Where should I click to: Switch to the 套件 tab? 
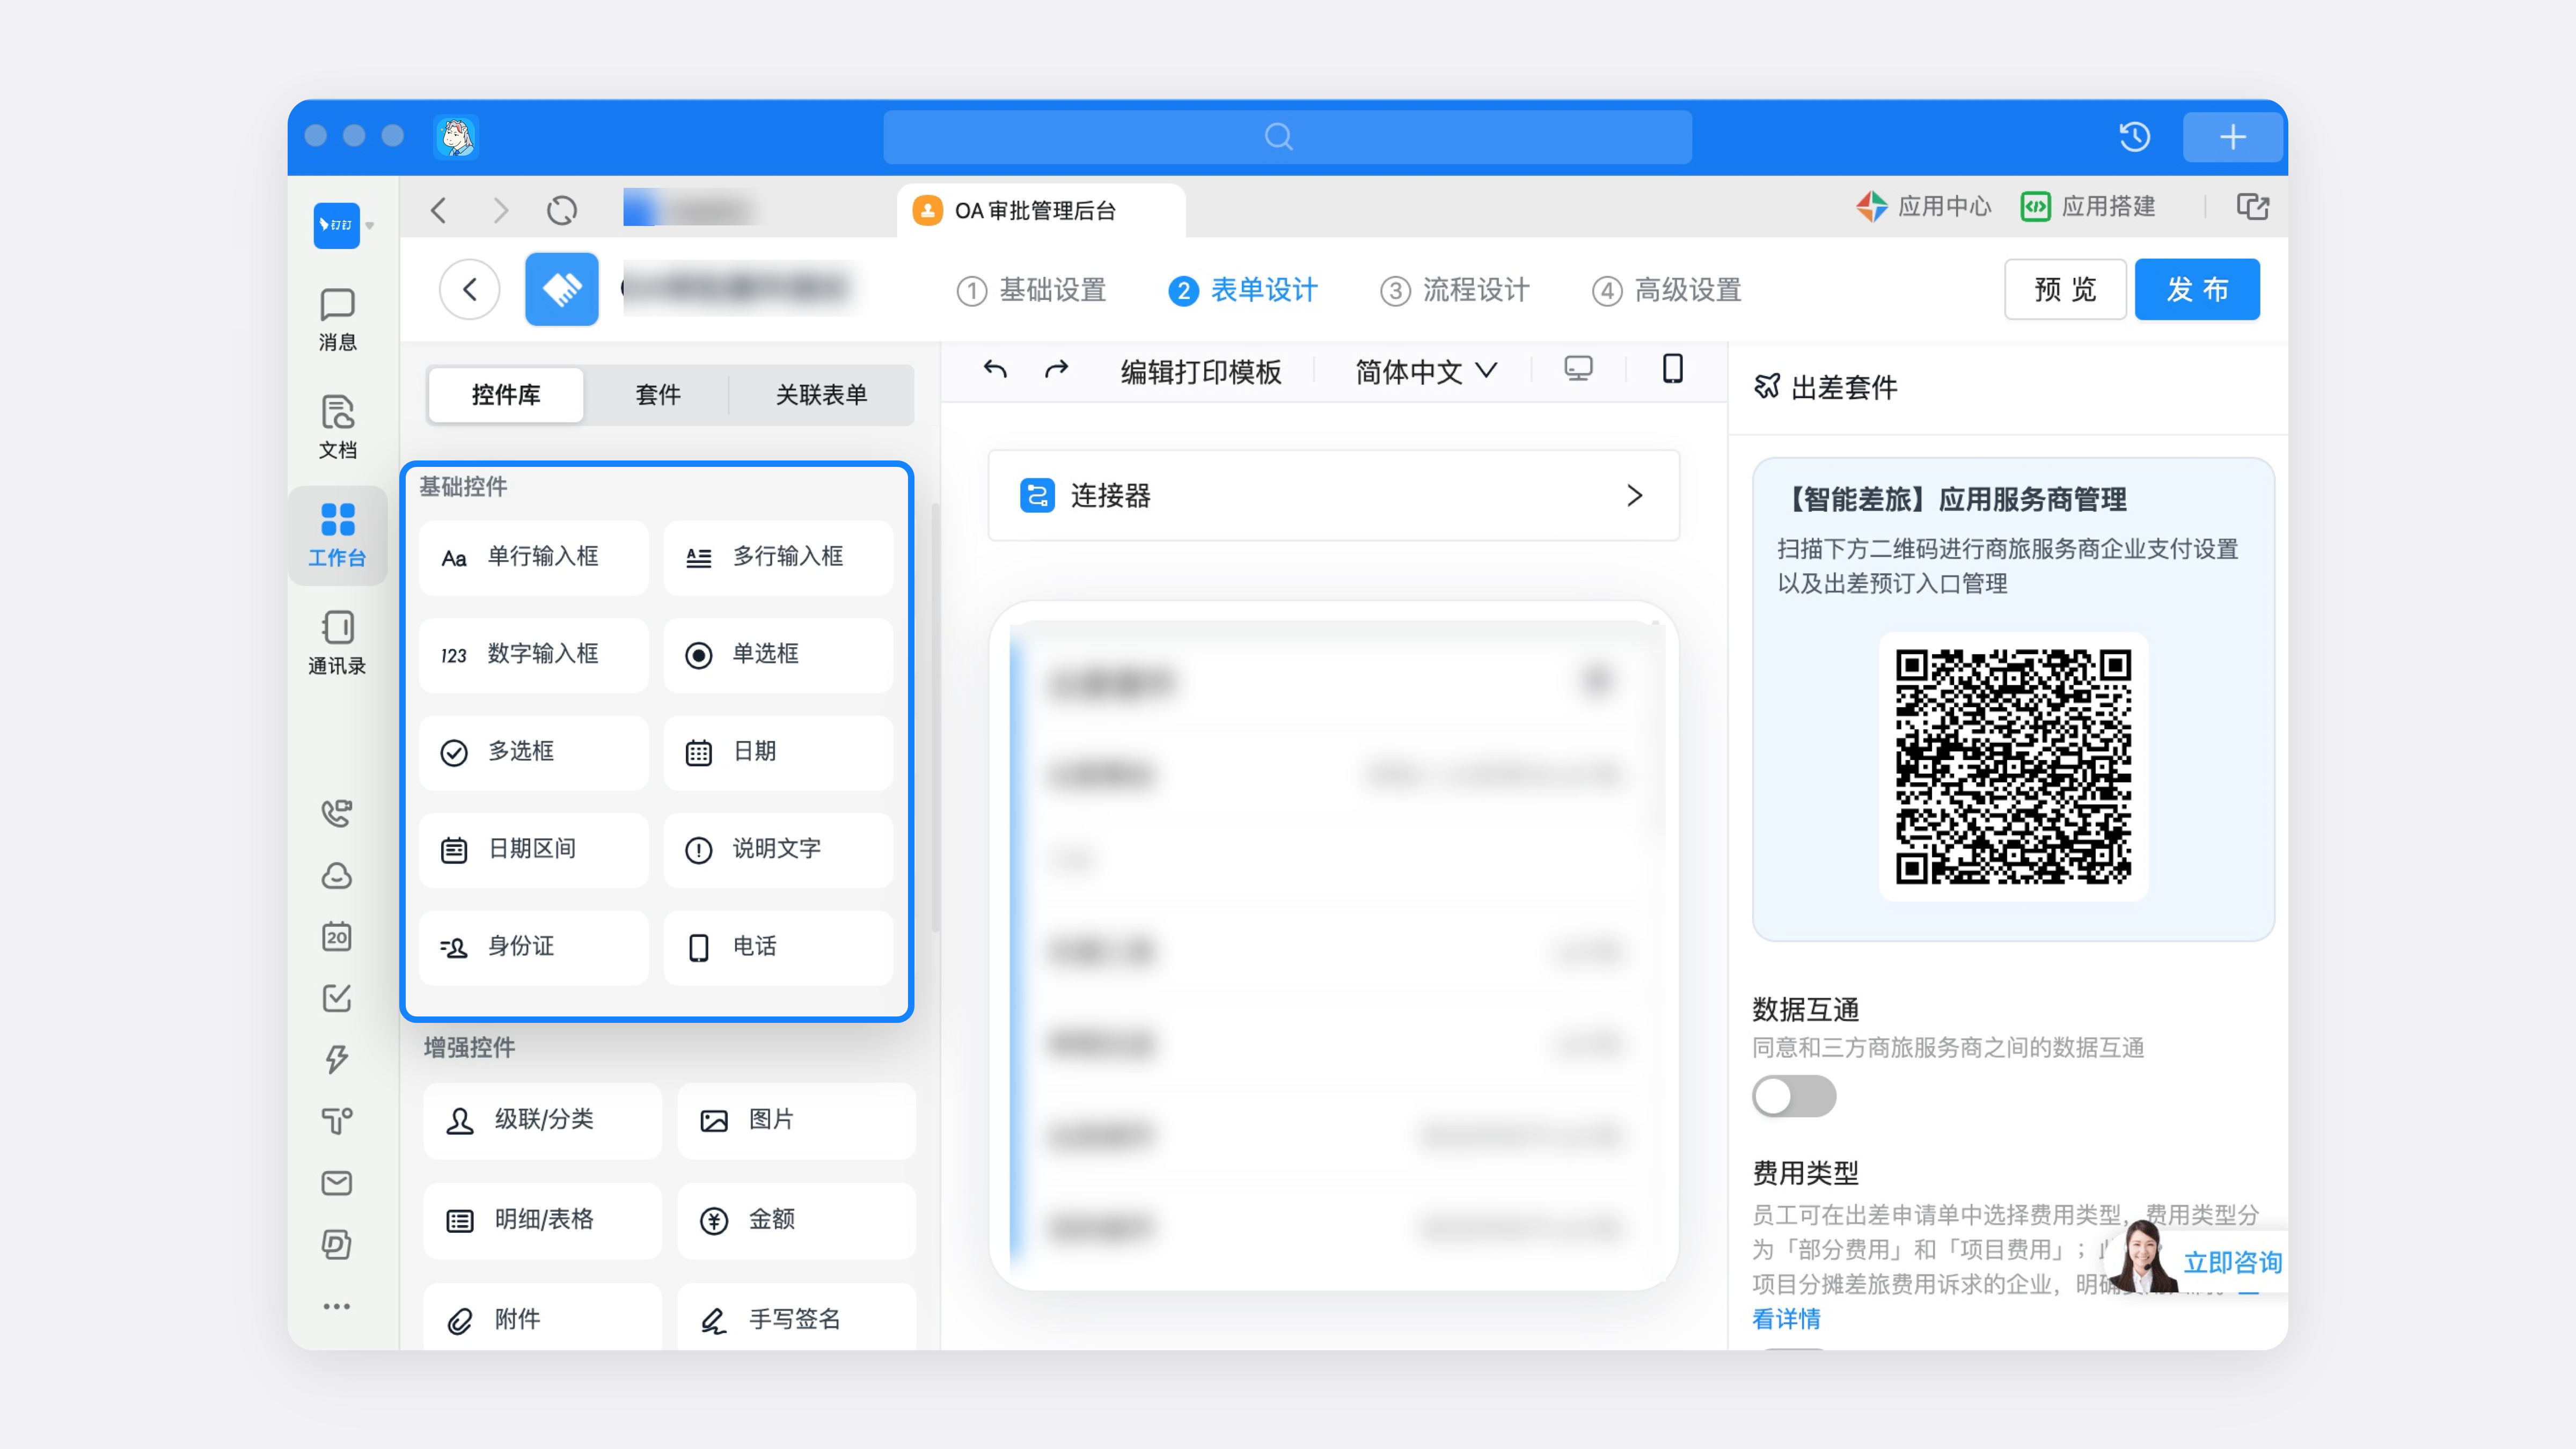658,395
